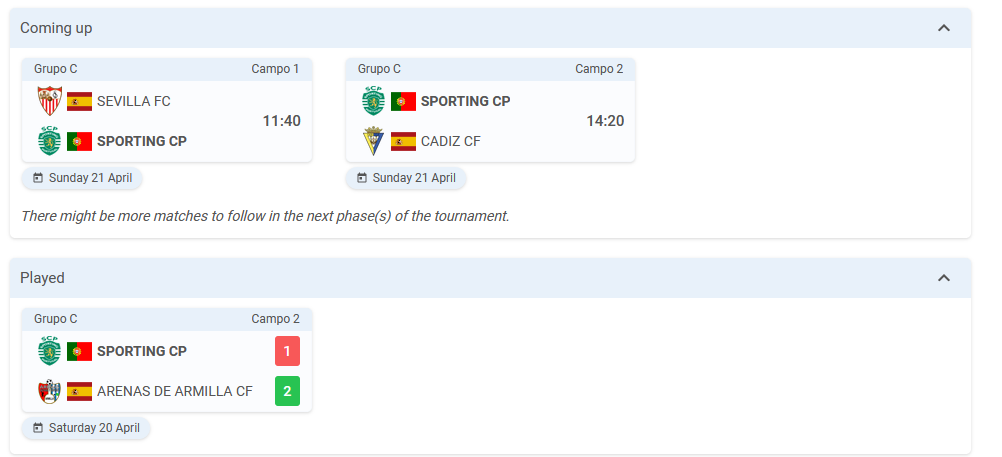Click the Sevilla FC club crest

coord(50,101)
